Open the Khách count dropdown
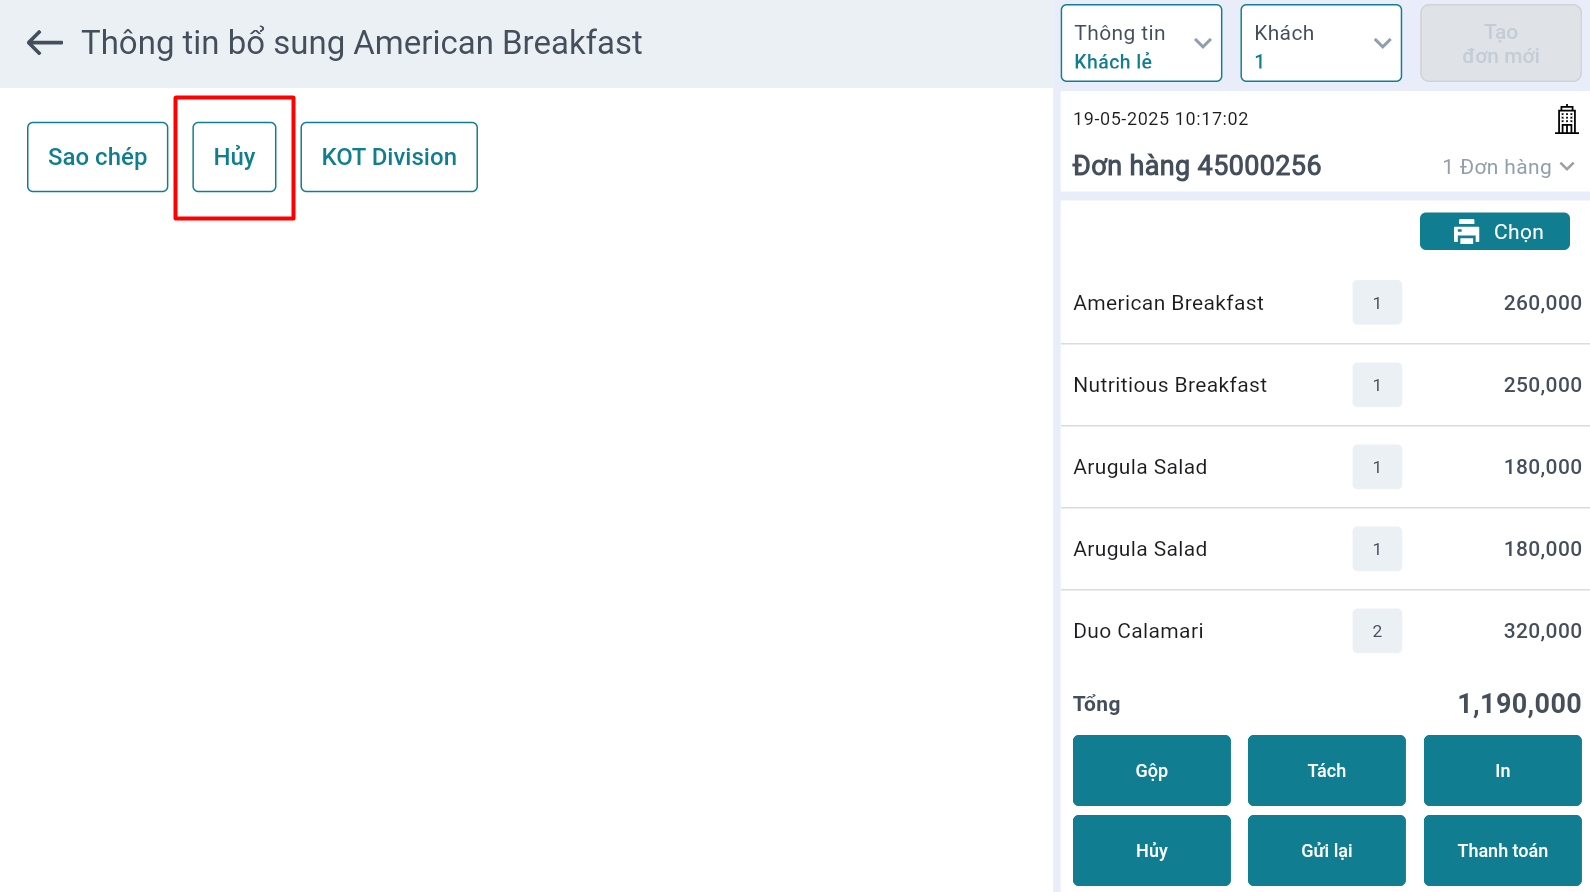Viewport: 1590px width, 892px height. (1320, 44)
